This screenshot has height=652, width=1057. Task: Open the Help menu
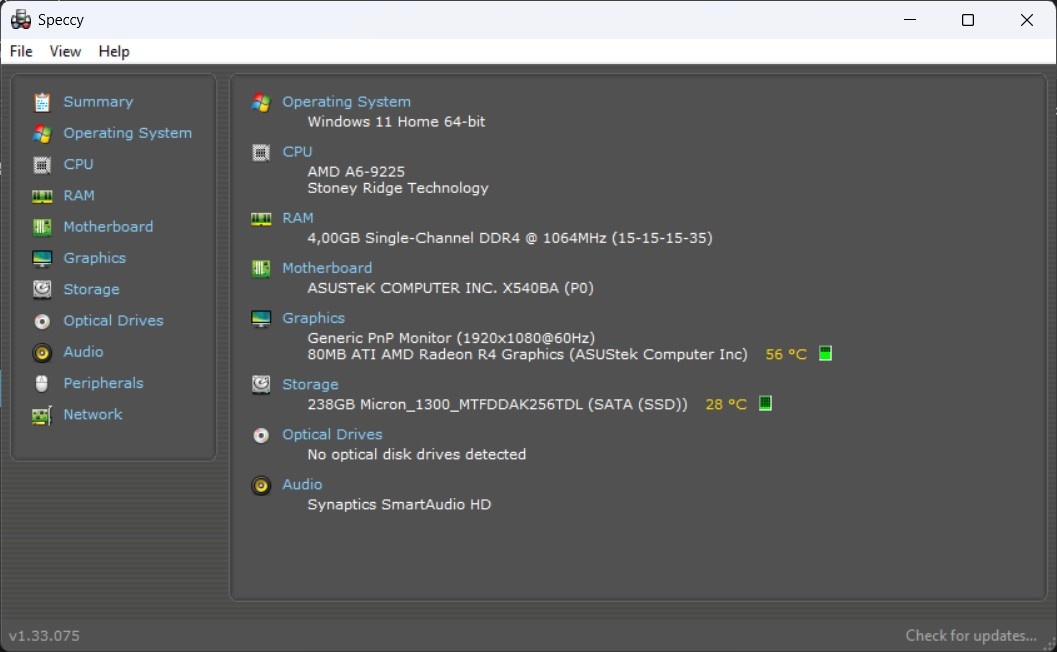pos(114,51)
